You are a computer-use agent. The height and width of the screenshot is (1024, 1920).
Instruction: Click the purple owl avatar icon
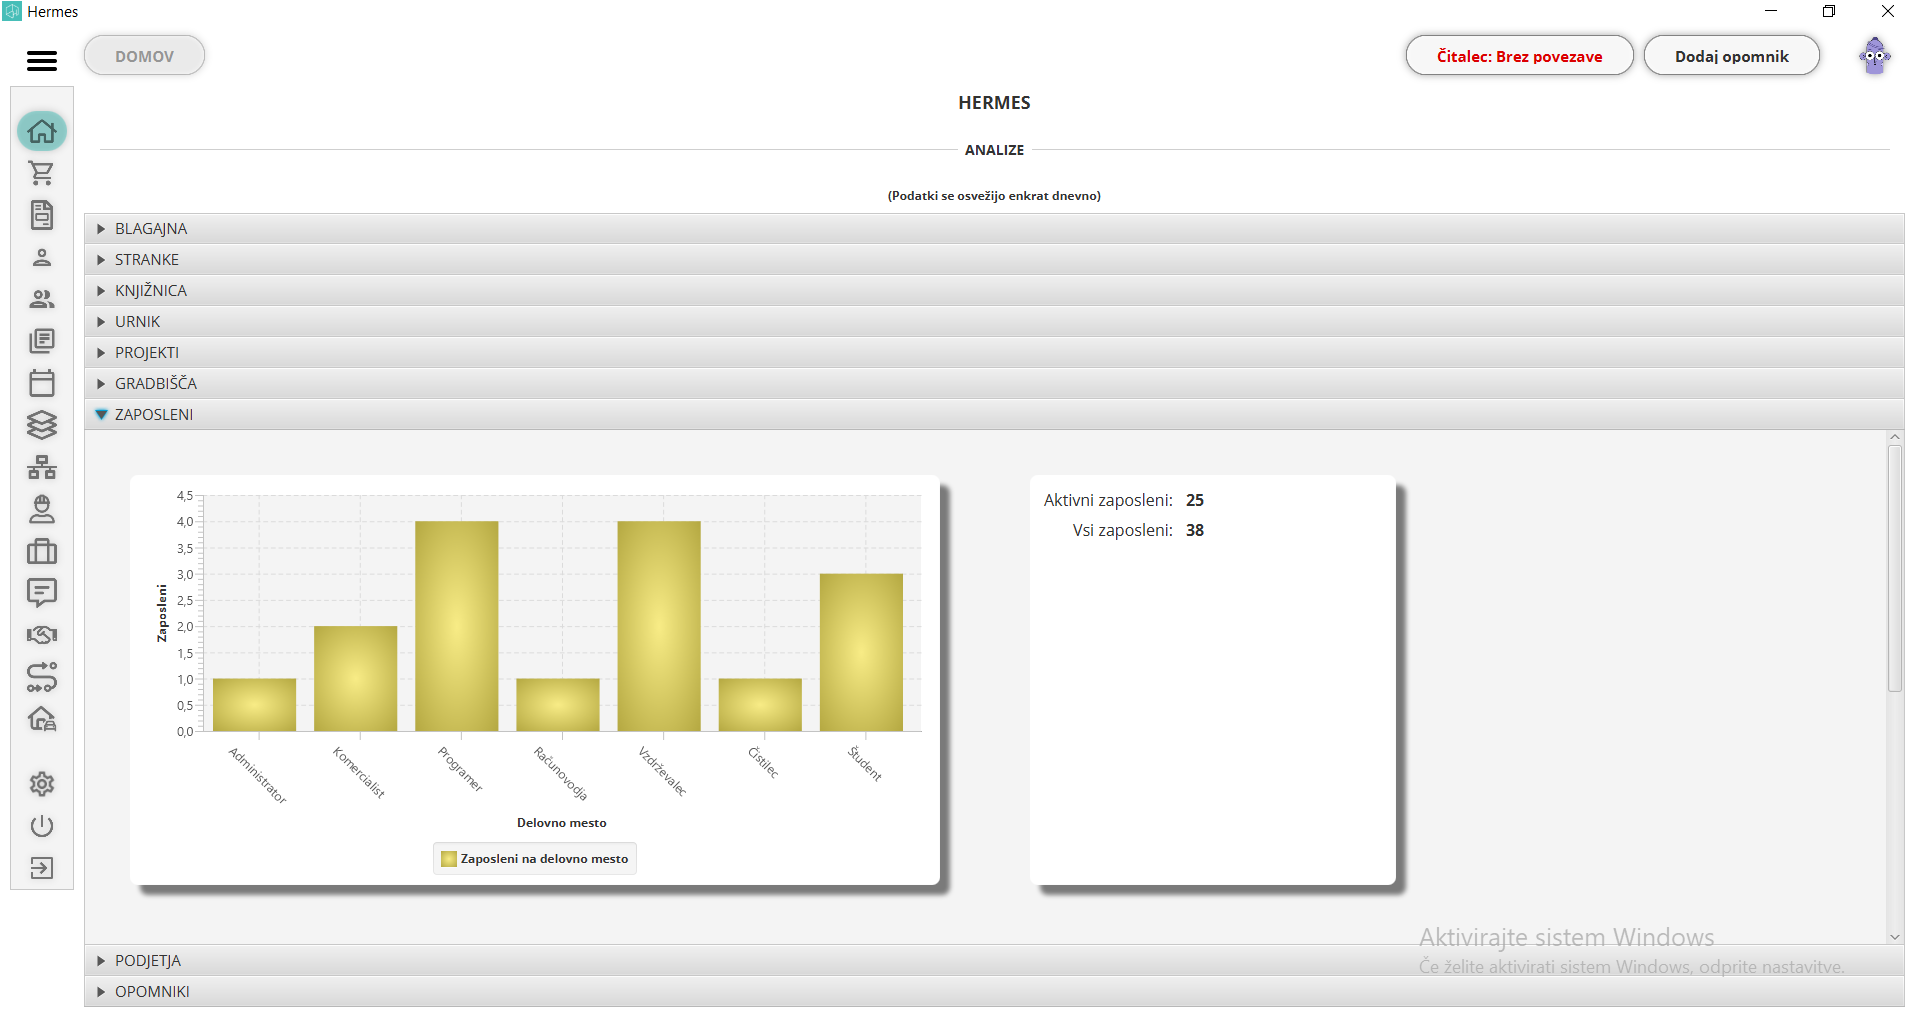pyautogui.click(x=1875, y=56)
